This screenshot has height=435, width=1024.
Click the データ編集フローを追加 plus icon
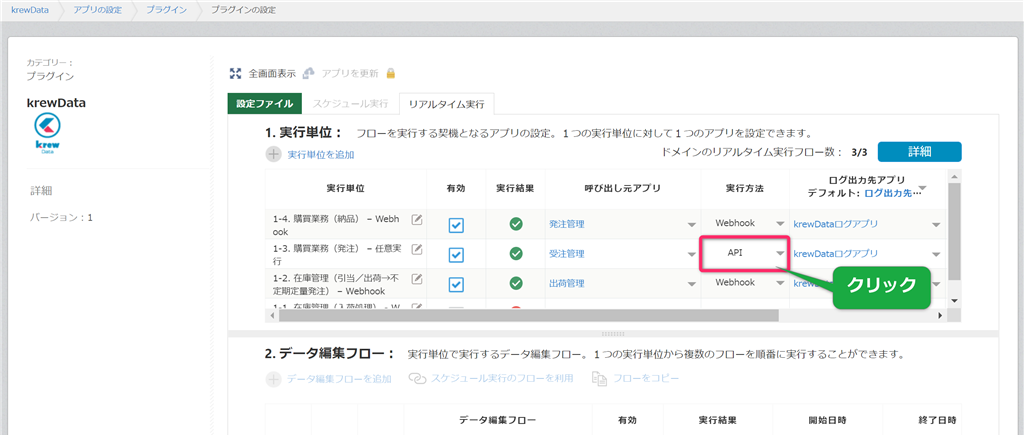pos(273,379)
